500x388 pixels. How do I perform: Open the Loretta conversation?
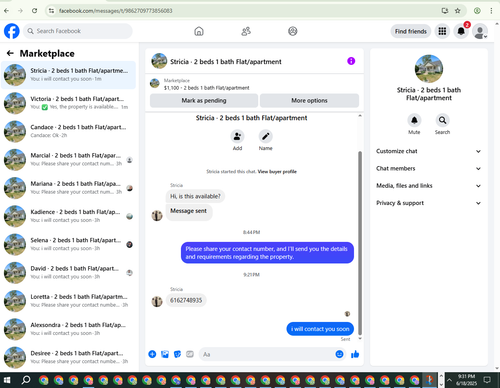[68, 301]
